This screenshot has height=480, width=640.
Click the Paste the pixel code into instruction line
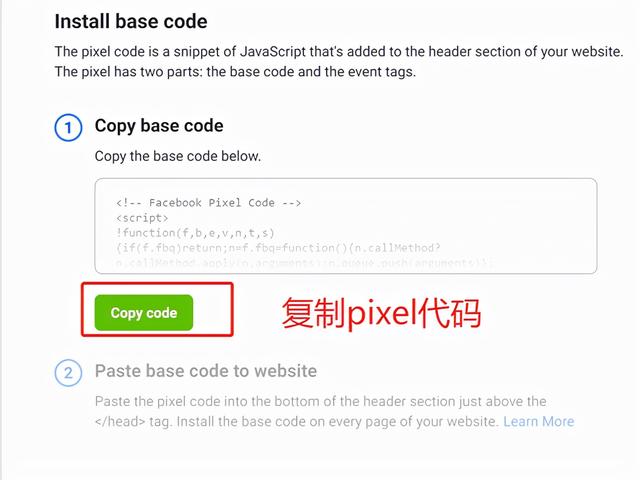(320, 401)
